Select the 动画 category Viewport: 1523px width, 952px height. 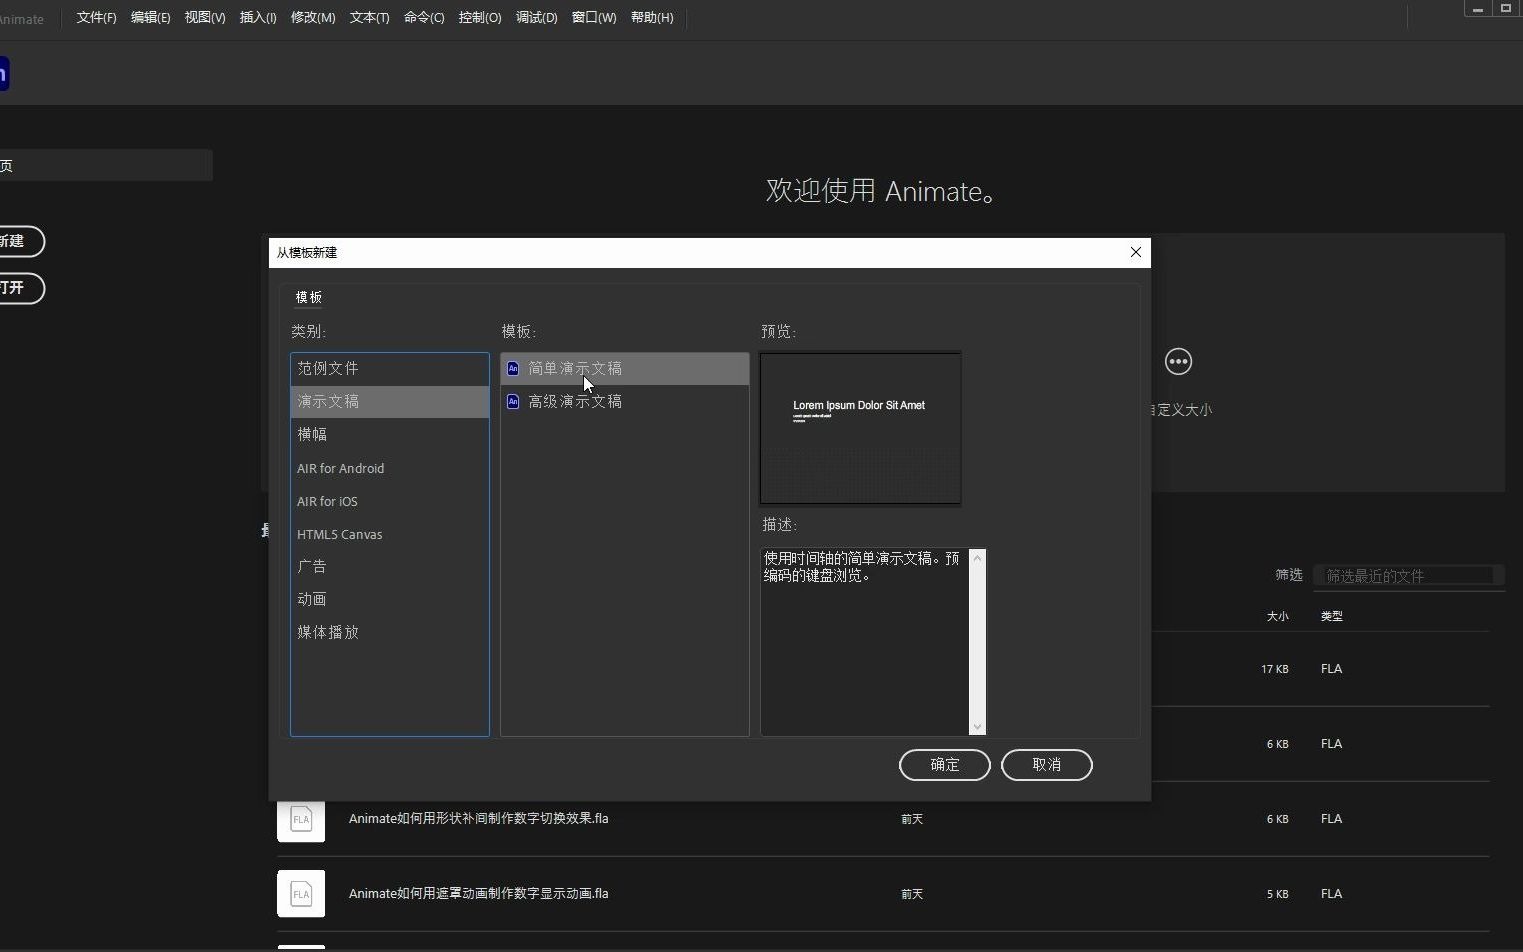point(311,598)
